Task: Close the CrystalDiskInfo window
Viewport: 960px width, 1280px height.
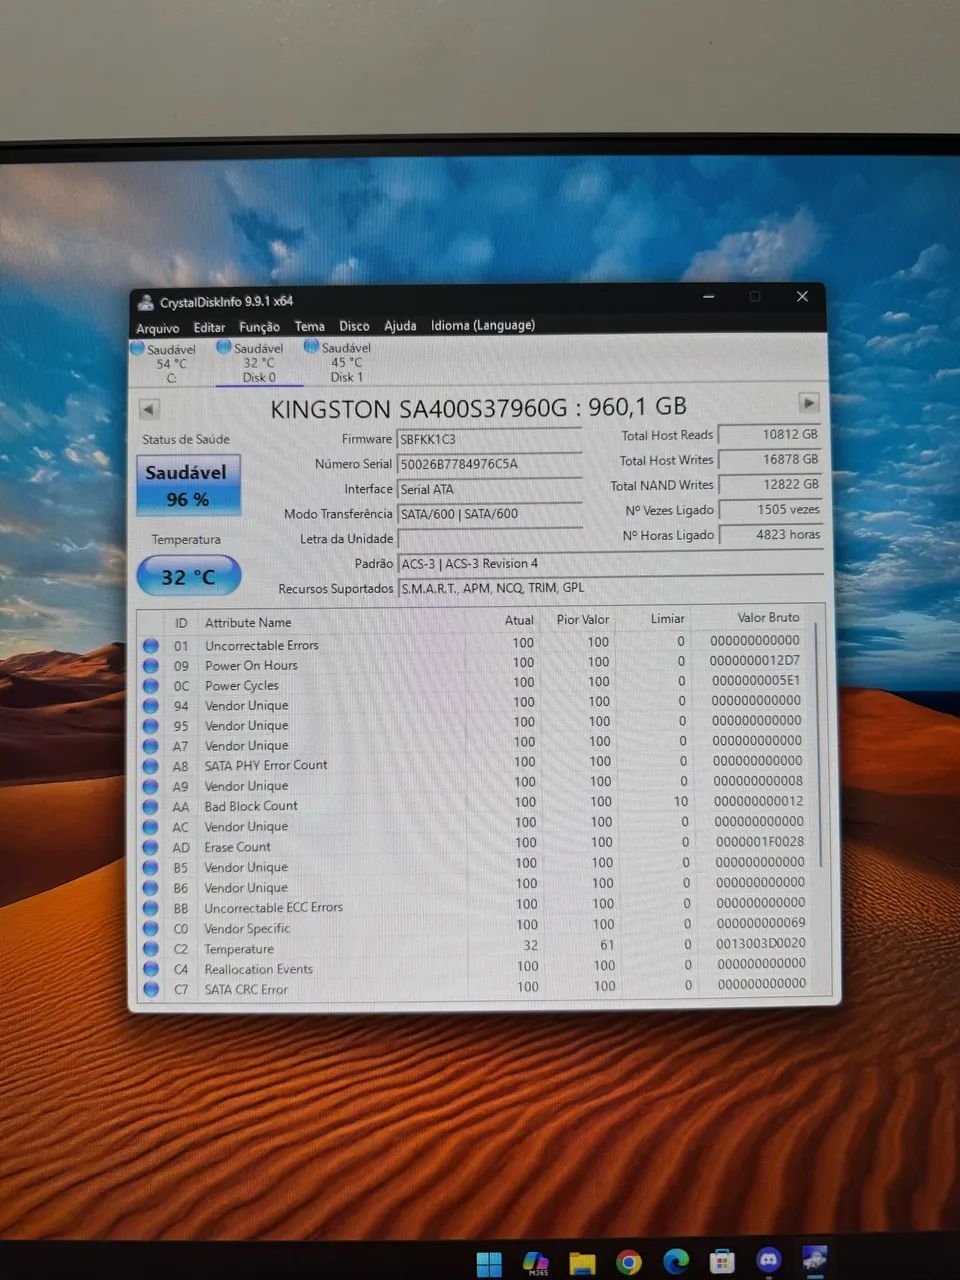Action: point(802,296)
